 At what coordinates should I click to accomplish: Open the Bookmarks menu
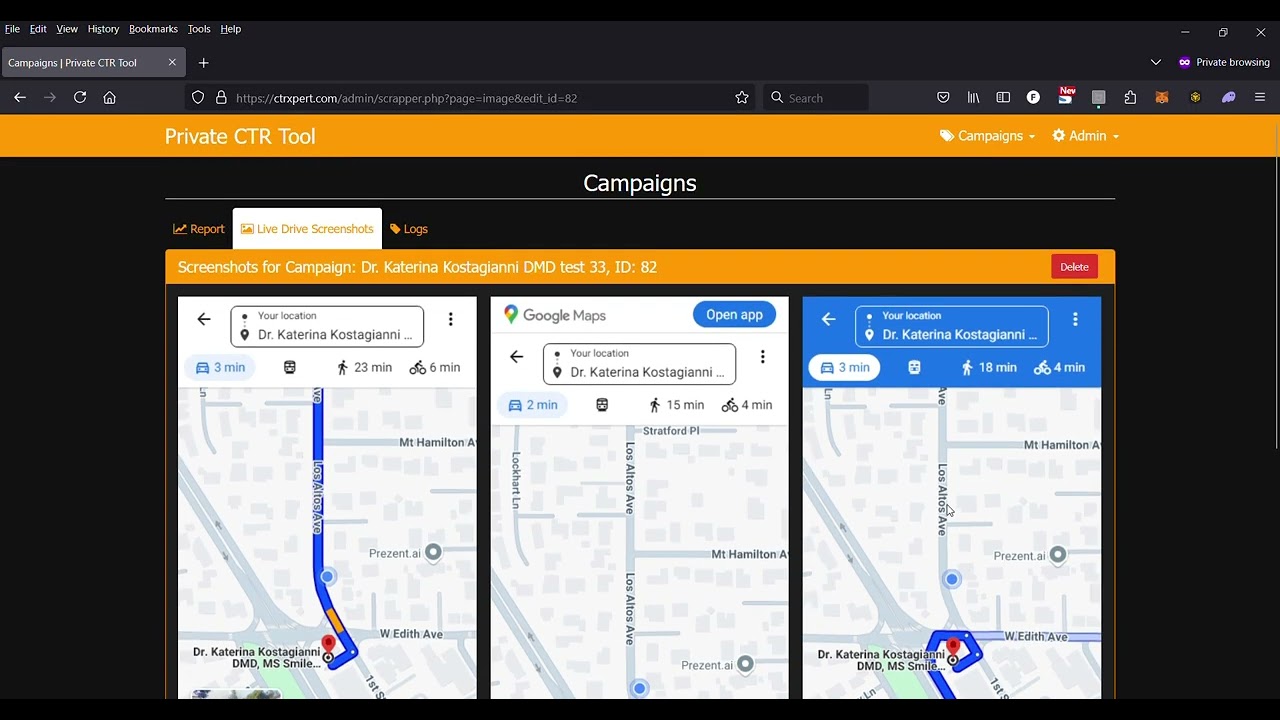pyautogui.click(x=153, y=29)
